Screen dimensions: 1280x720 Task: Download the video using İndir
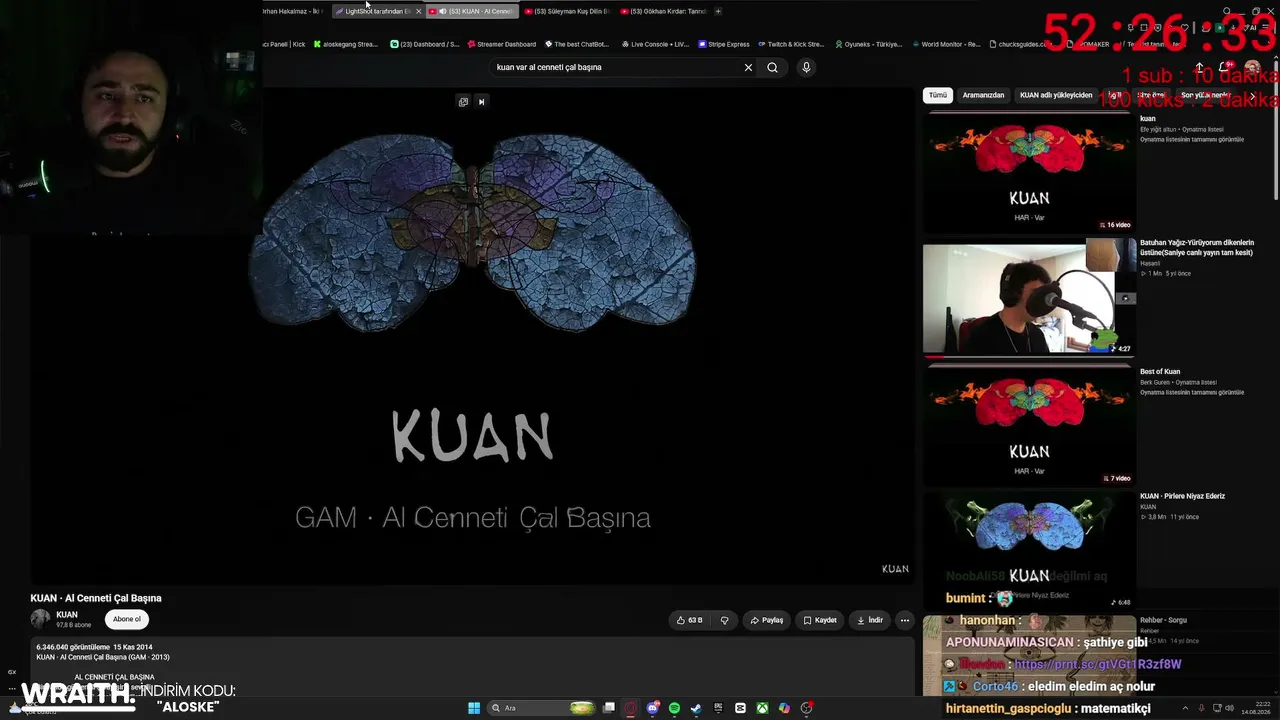870,620
